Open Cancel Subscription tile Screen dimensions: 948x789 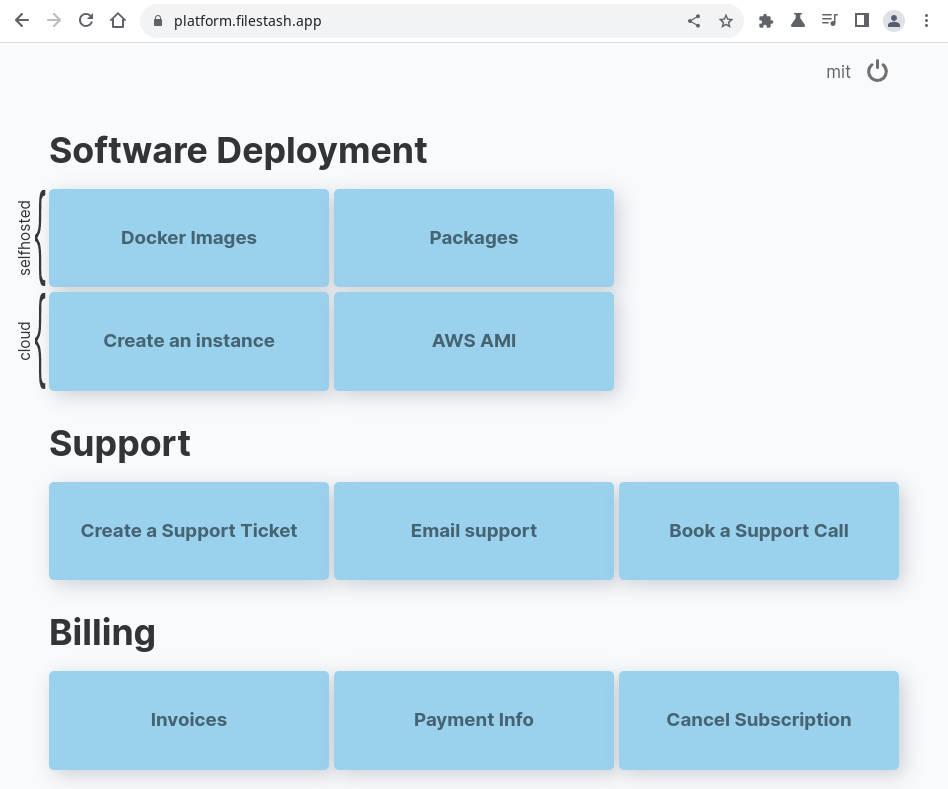point(759,720)
